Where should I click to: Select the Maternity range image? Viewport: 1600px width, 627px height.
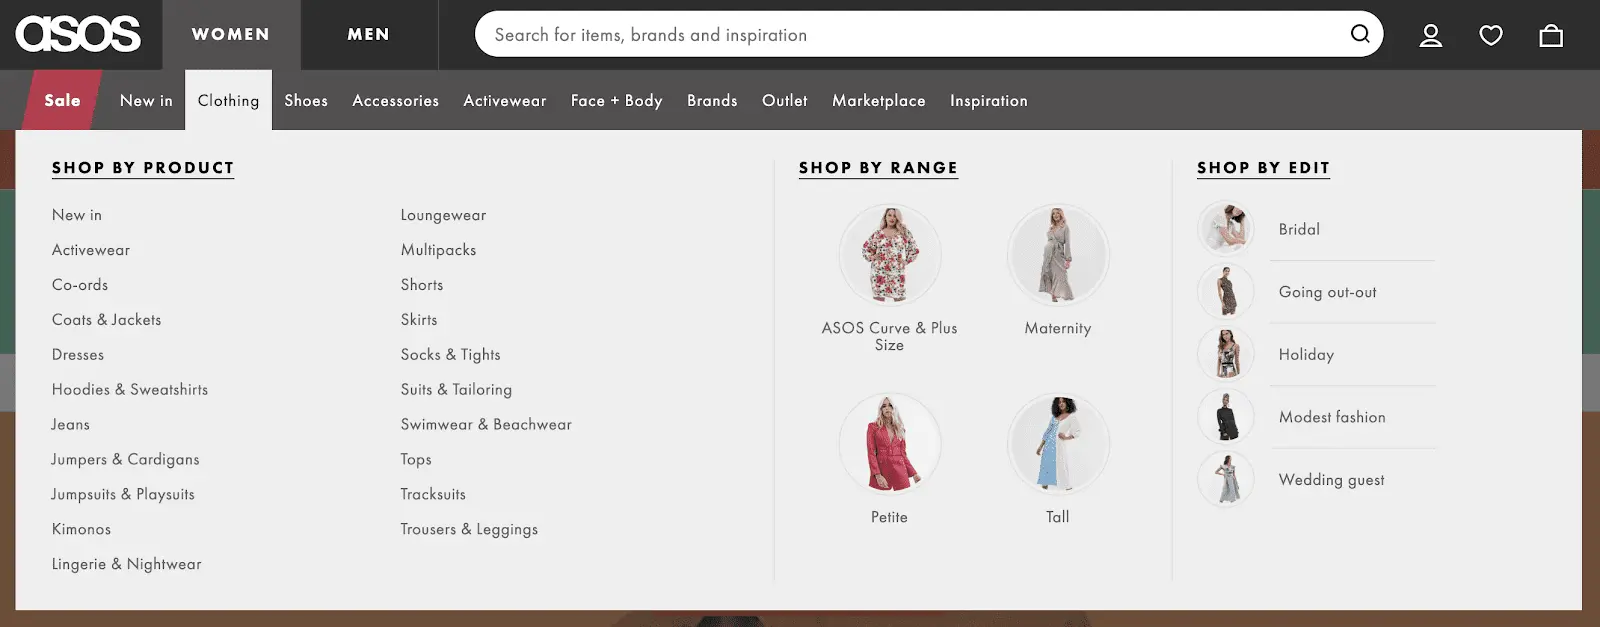coord(1058,255)
